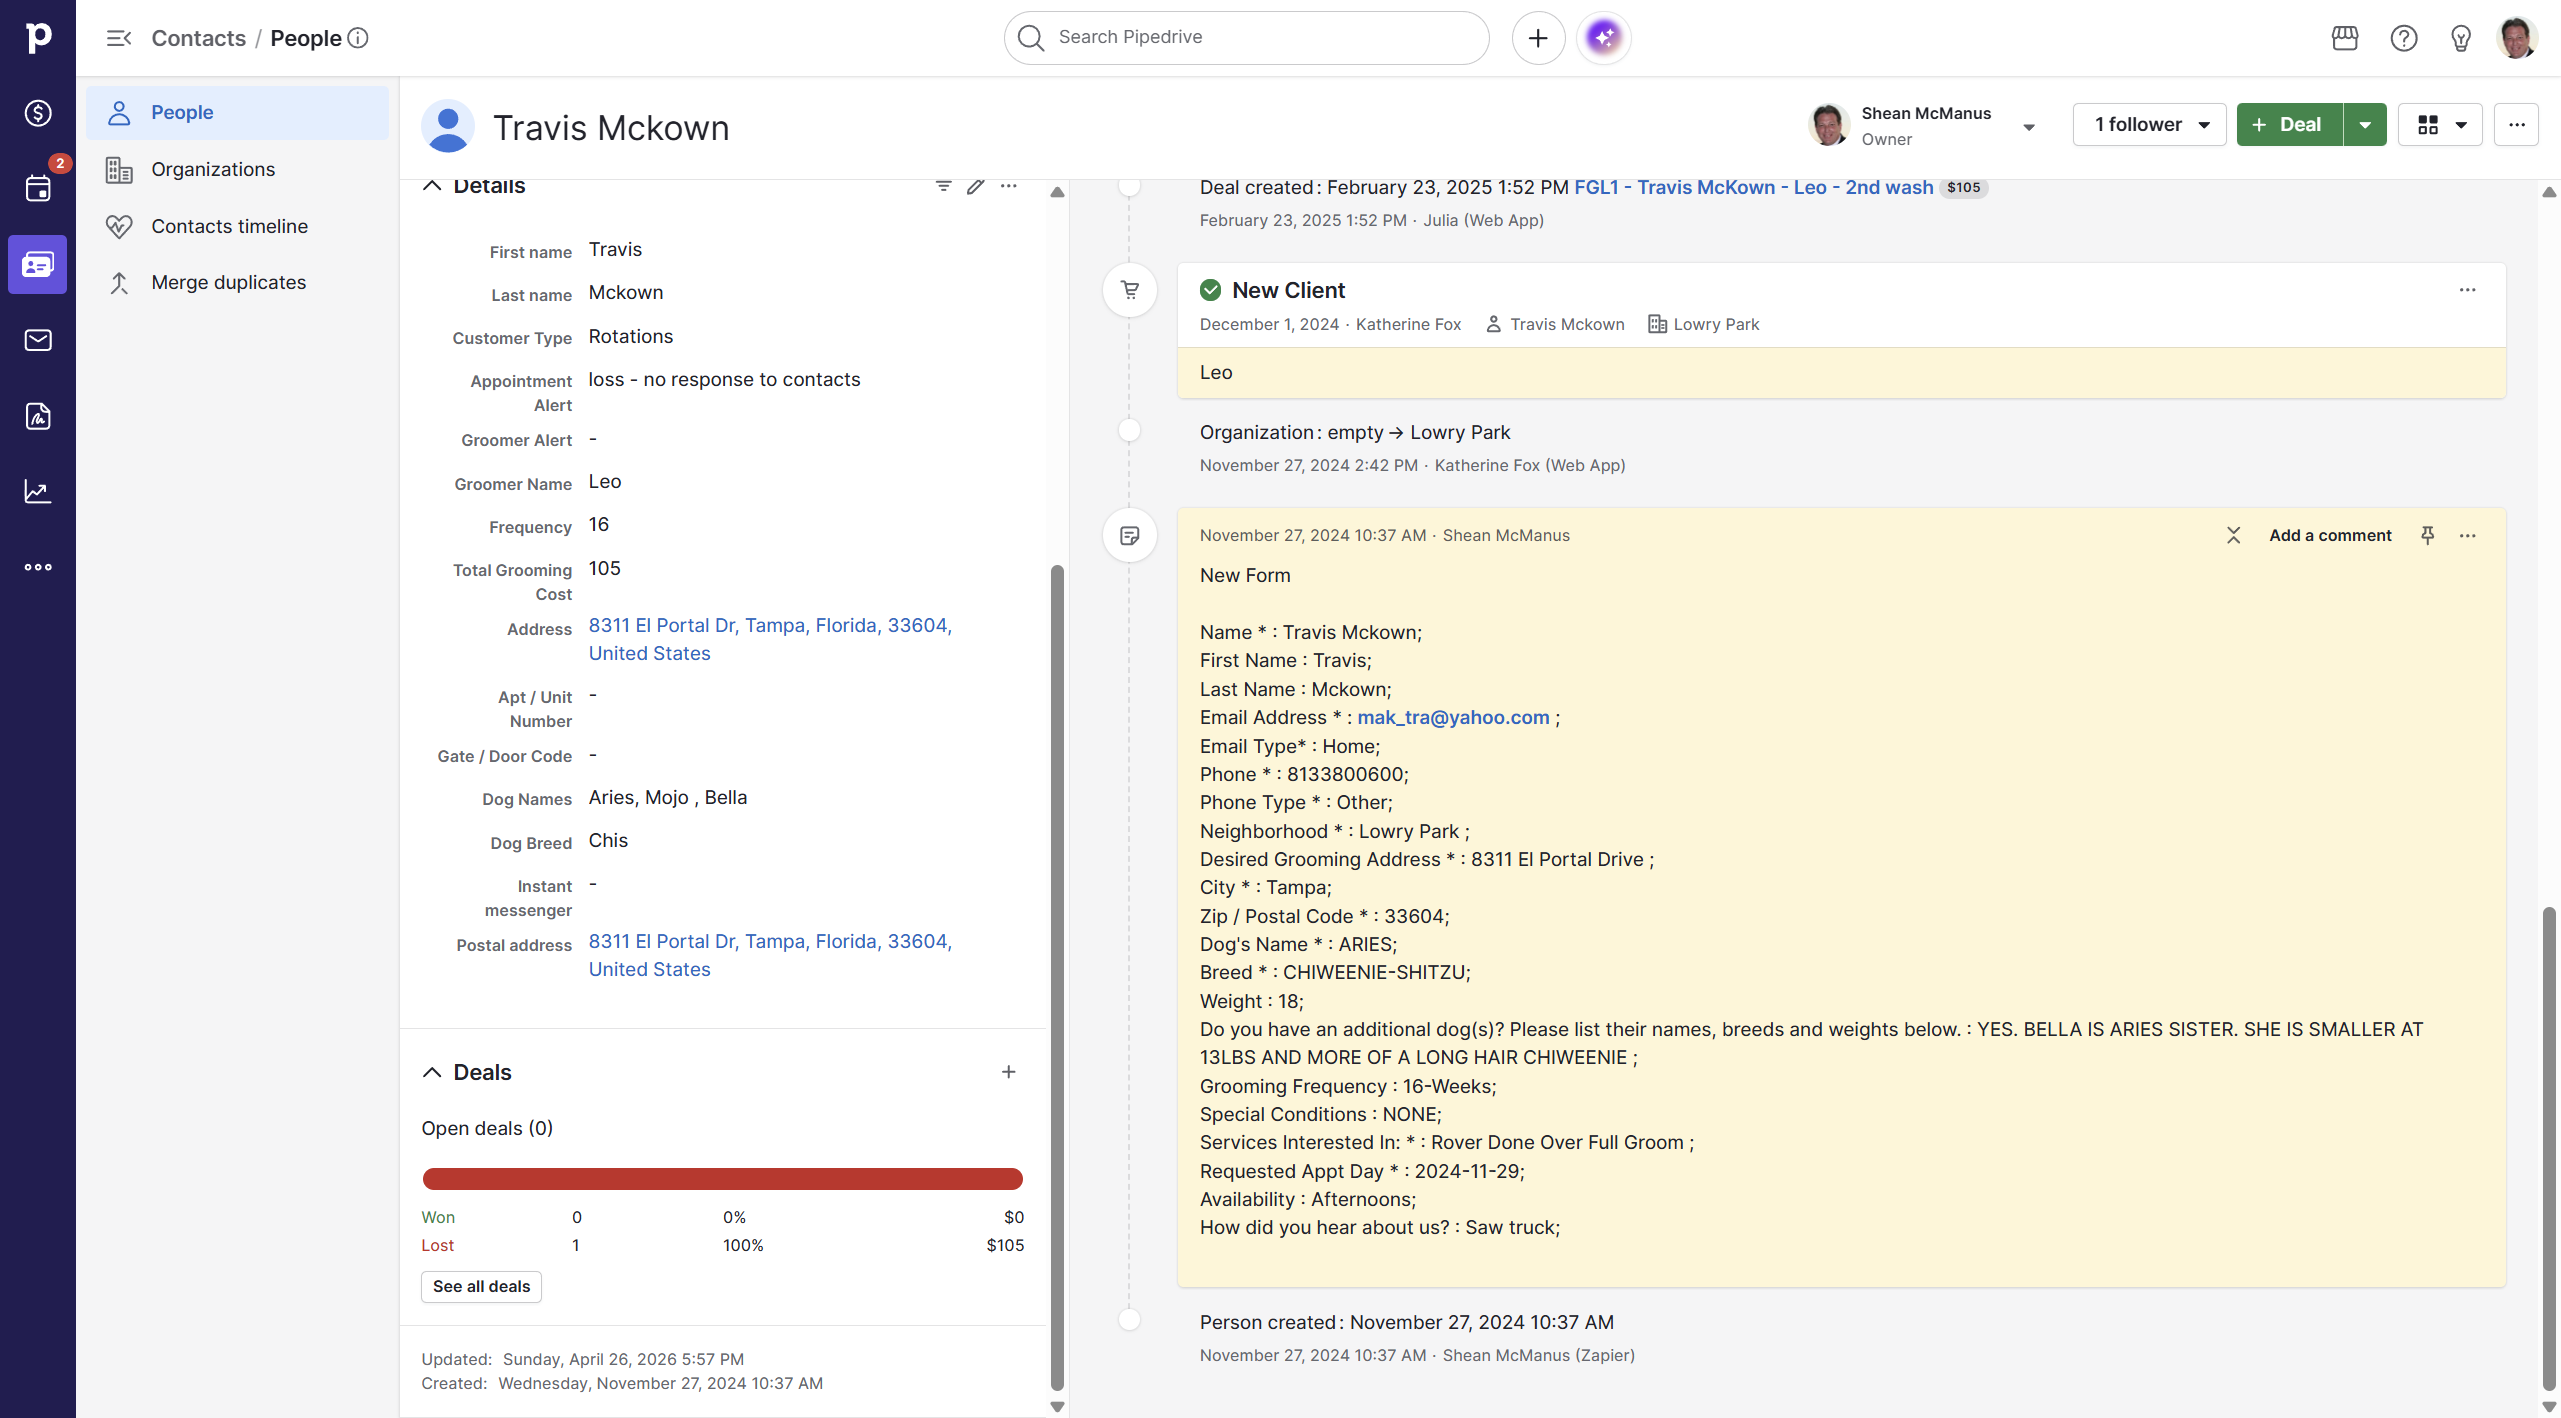
Task: Click the quick add plus button
Action: point(1537,38)
